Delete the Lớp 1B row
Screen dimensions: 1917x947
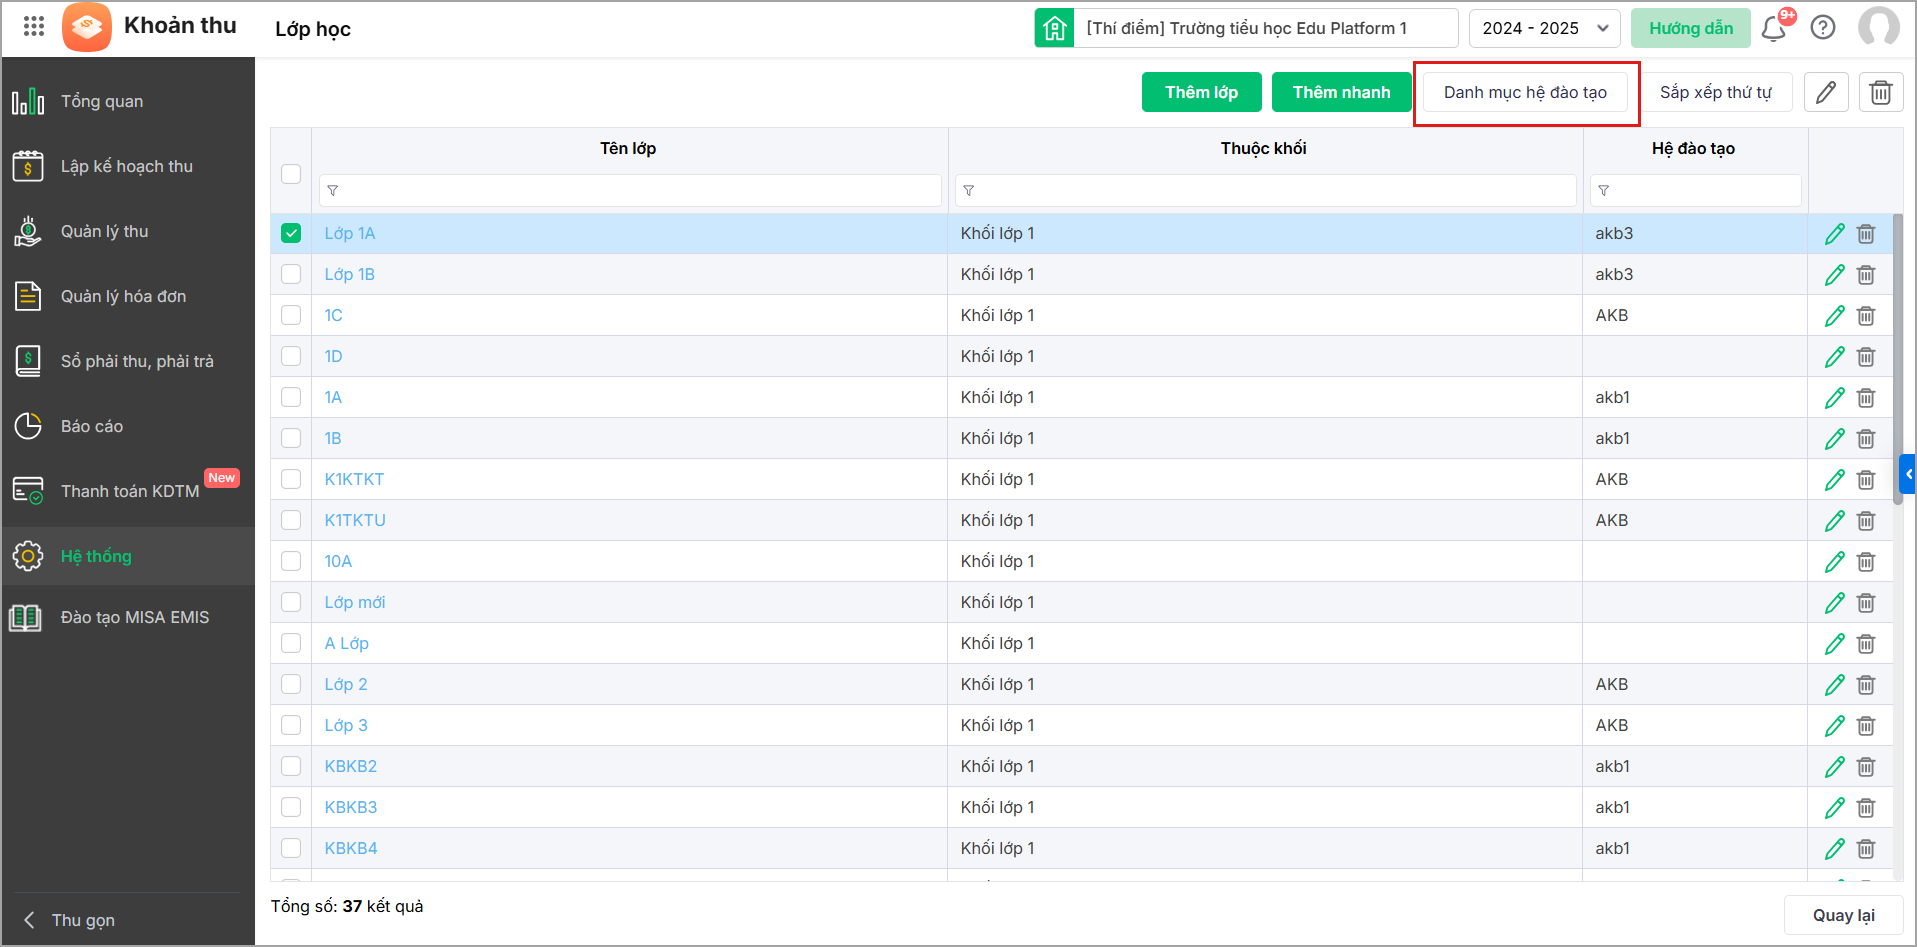[x=1866, y=275]
